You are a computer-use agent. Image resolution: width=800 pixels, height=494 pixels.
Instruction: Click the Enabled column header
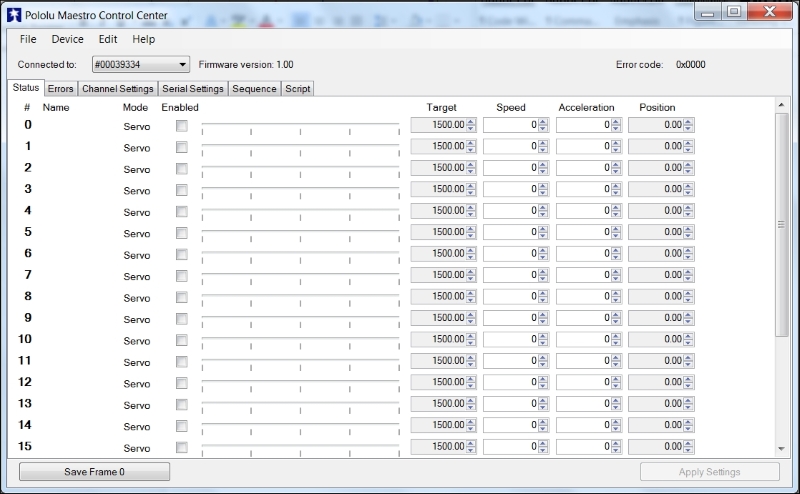(180, 108)
